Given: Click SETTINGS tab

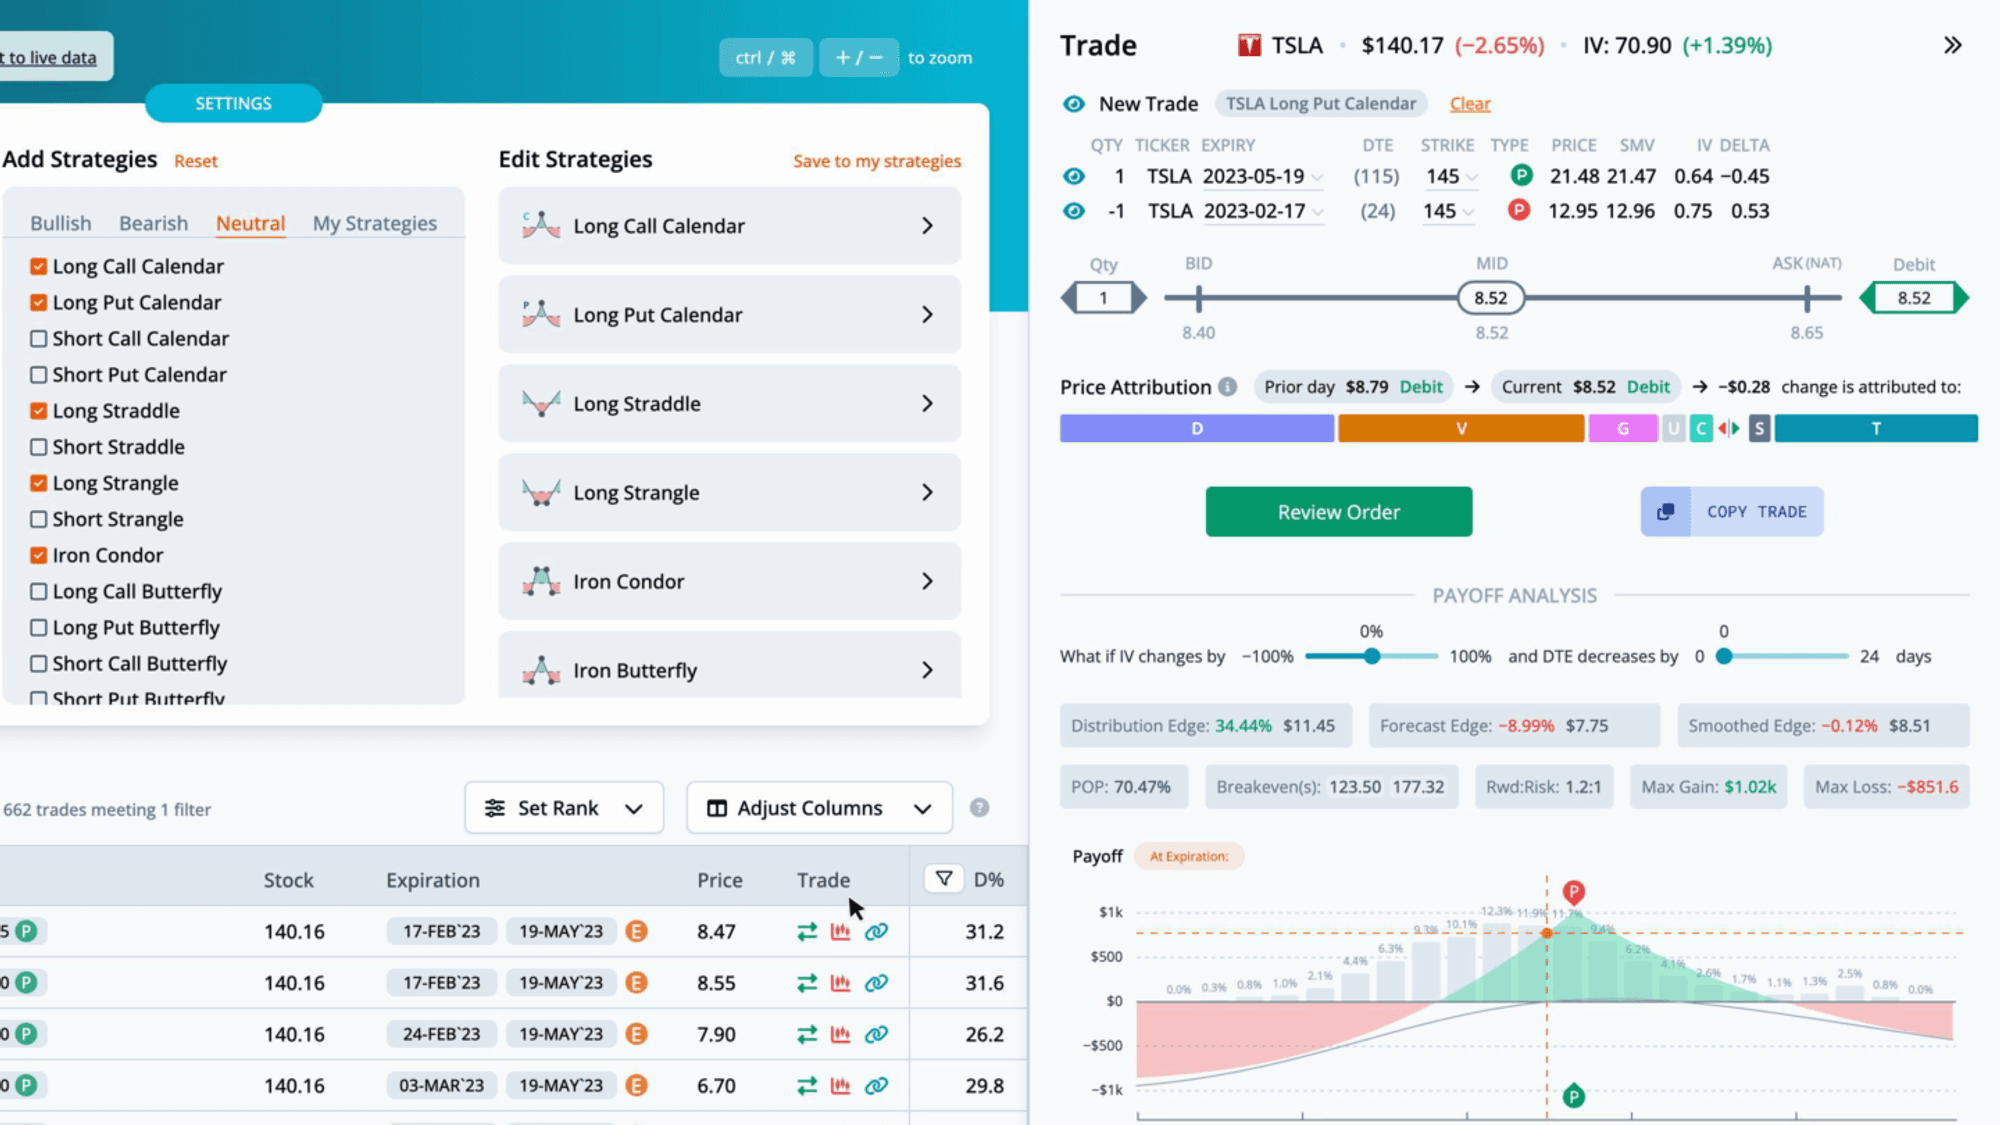Looking at the screenshot, I should [233, 104].
